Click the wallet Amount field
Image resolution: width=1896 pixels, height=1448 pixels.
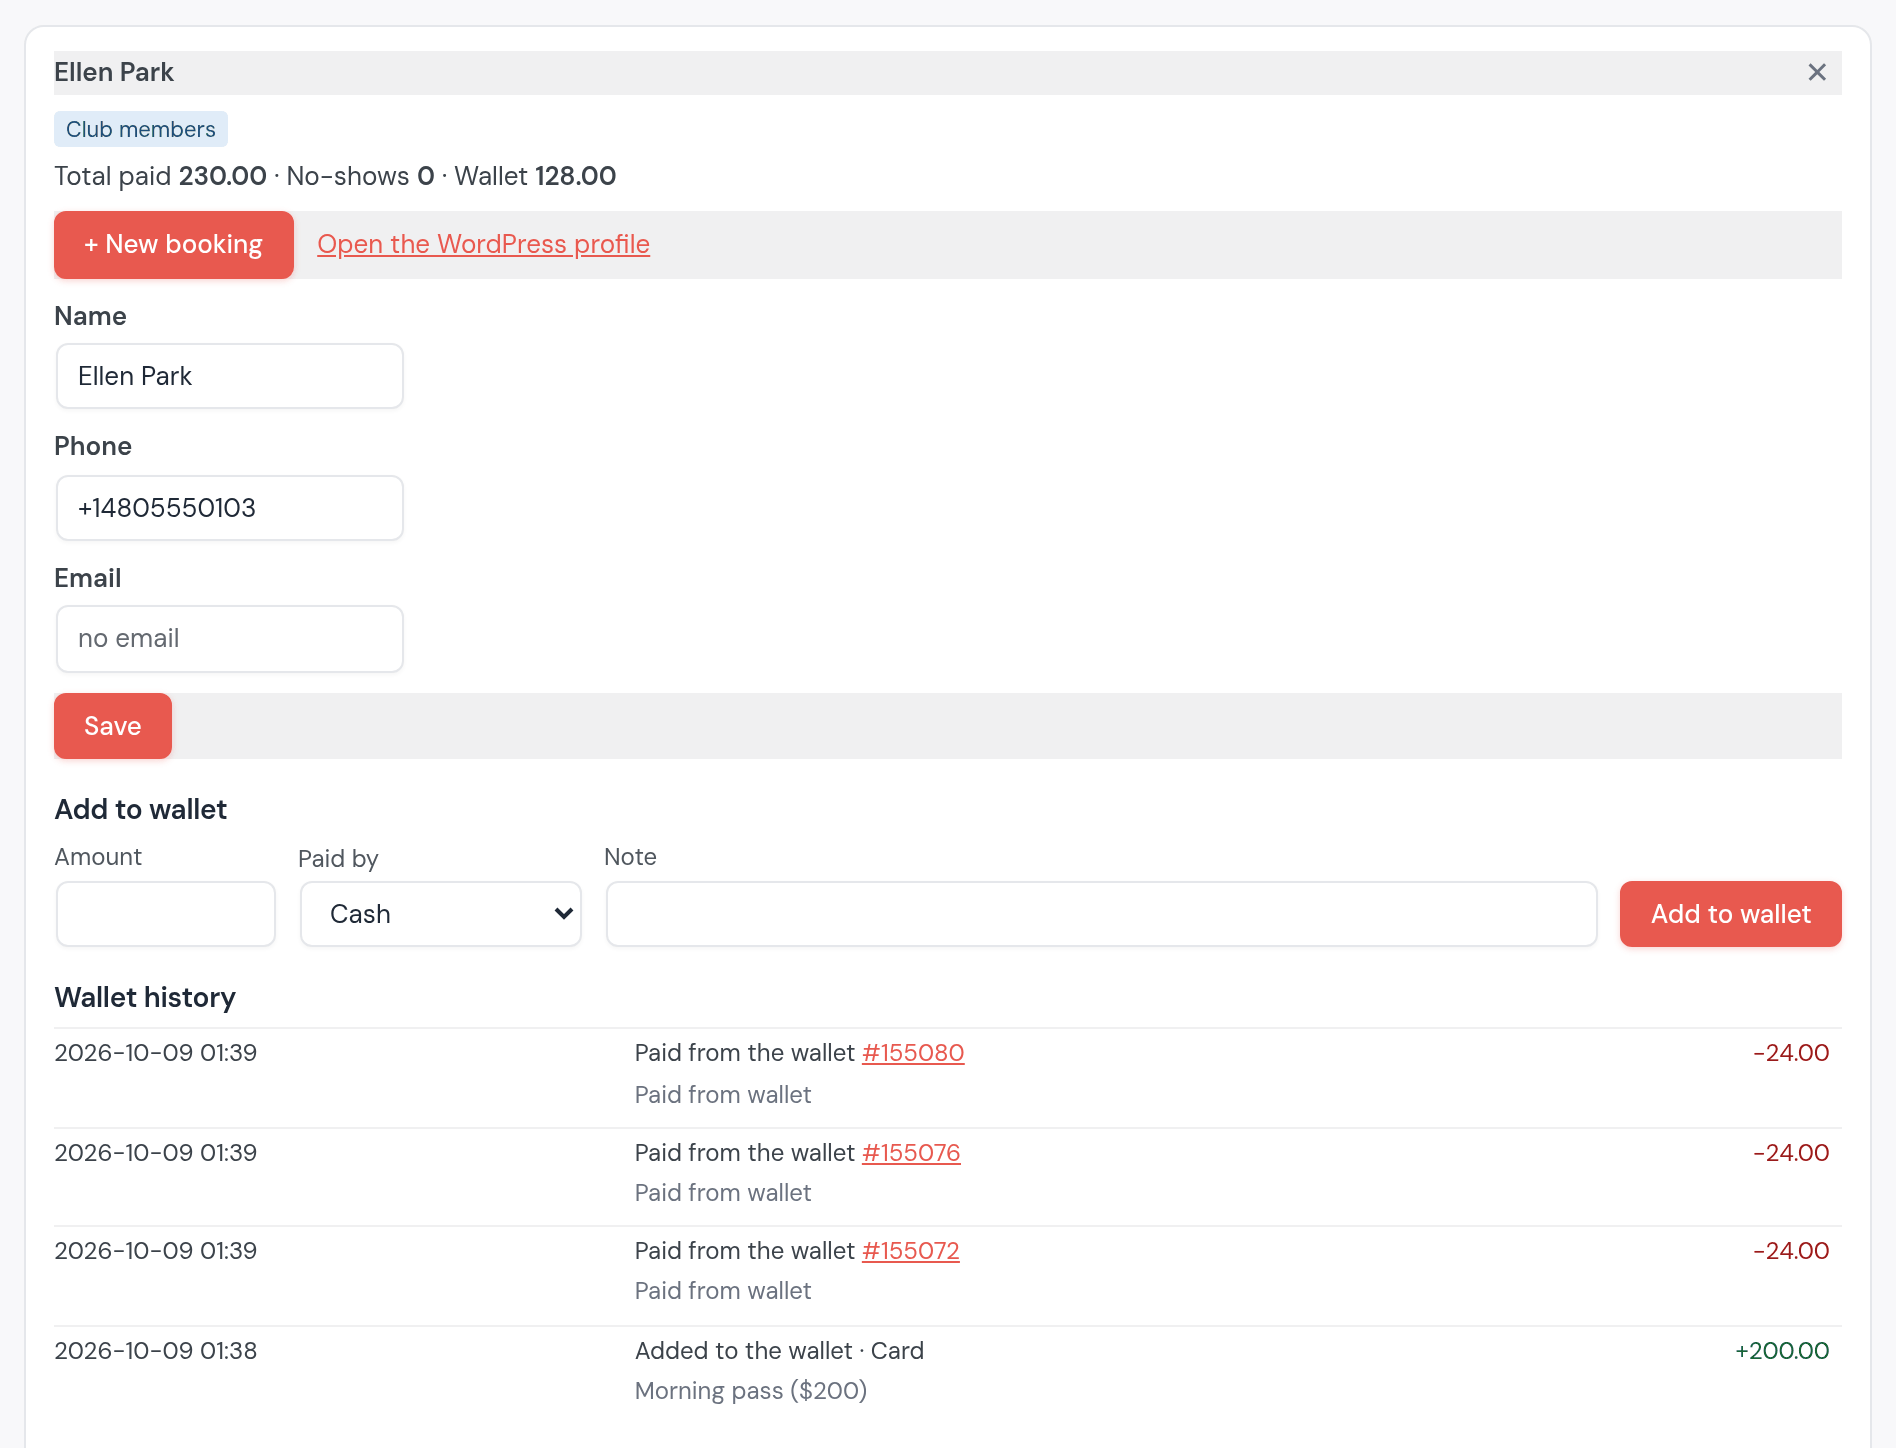click(166, 914)
